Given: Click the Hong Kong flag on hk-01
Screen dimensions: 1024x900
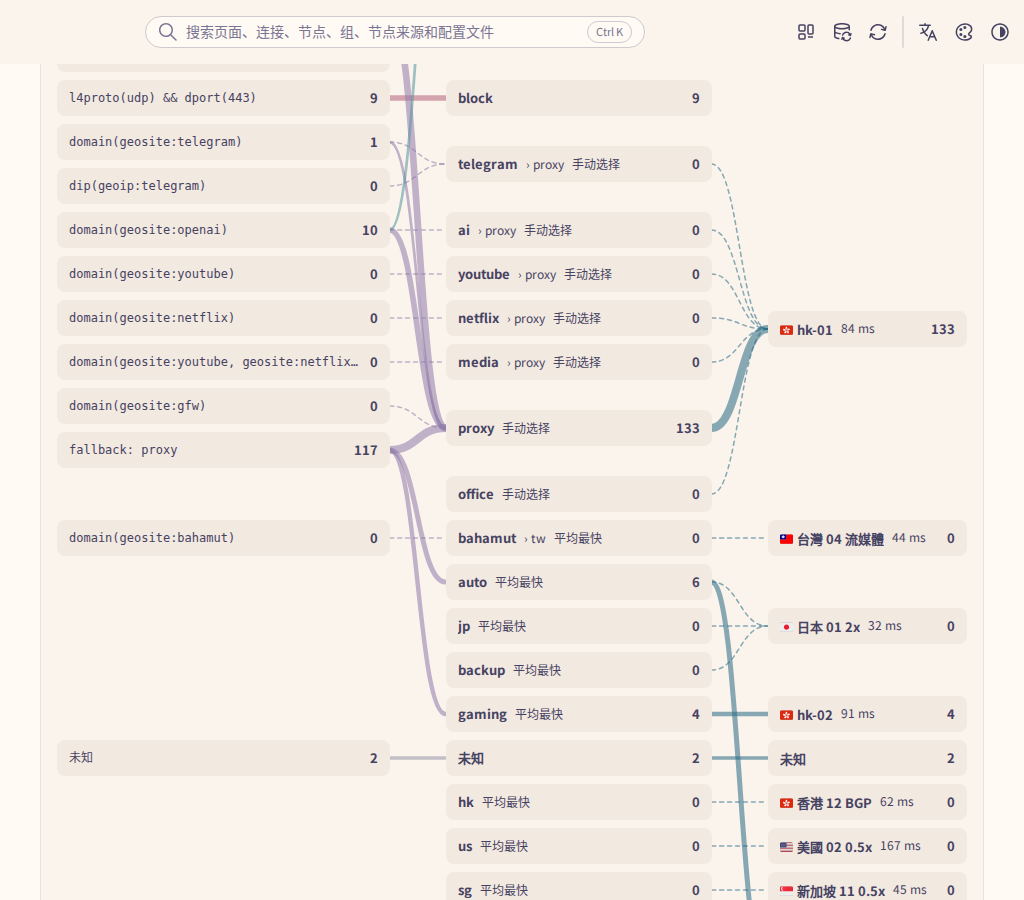Looking at the screenshot, I should (786, 330).
